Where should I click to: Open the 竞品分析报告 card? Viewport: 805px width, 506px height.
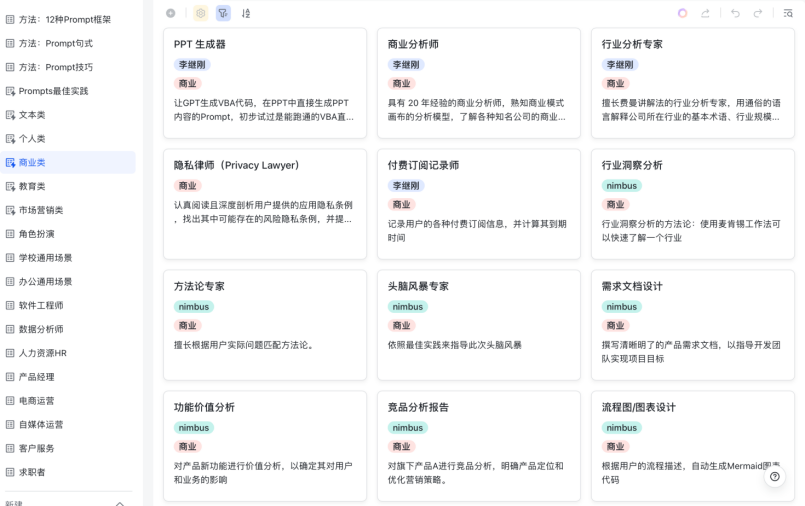point(479,446)
